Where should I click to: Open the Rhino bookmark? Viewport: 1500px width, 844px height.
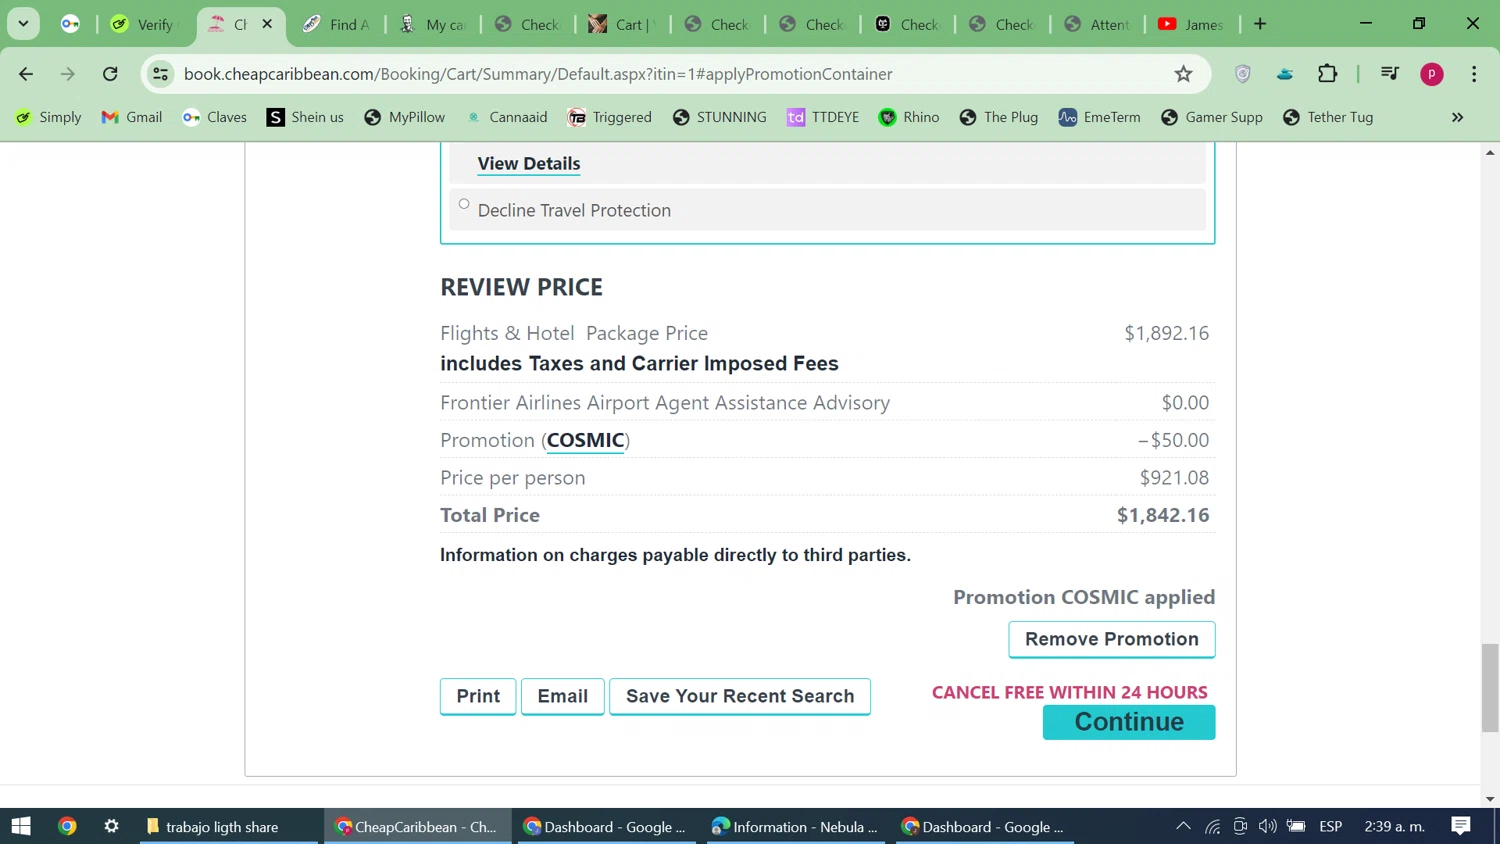[x=909, y=117]
